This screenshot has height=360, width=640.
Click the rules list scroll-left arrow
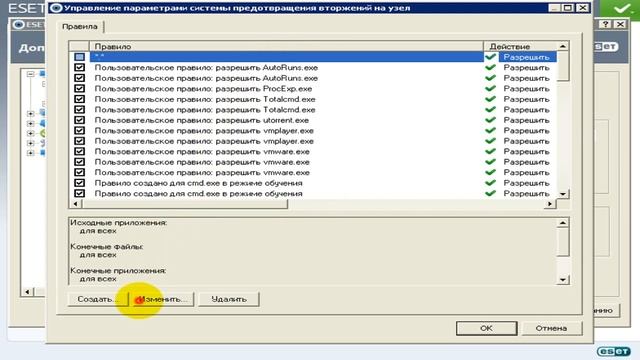point(75,203)
